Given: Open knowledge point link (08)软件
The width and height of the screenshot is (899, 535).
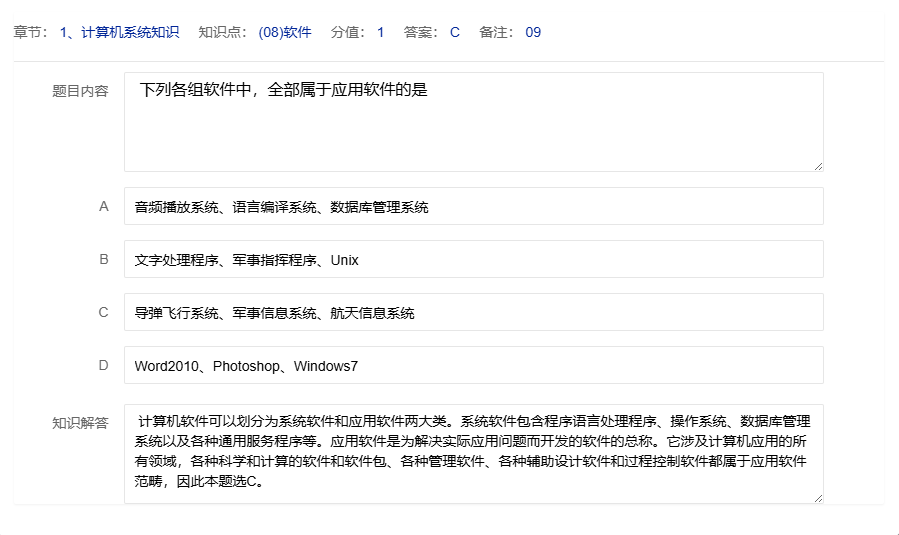Looking at the screenshot, I should (x=285, y=32).
